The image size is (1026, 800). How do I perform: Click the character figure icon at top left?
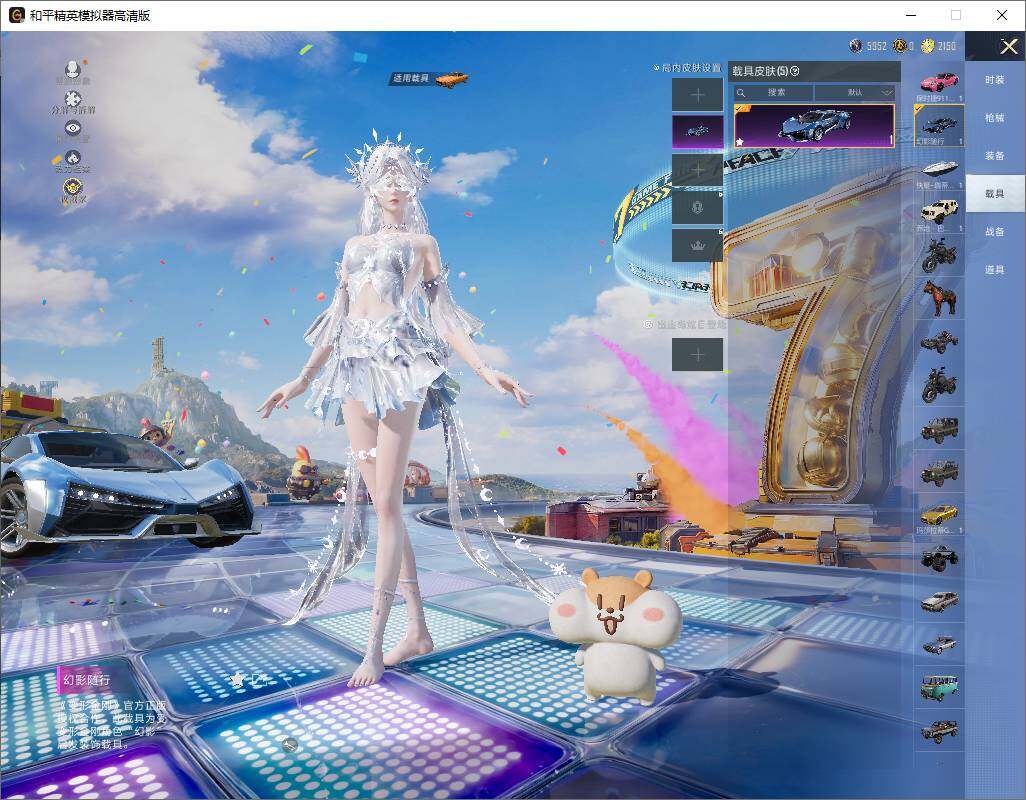click(72, 71)
